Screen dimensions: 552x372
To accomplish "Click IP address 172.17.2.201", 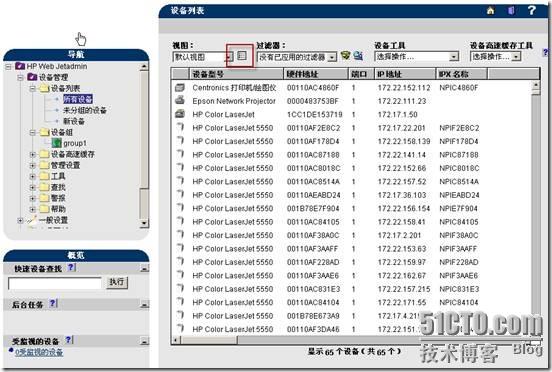I will click(399, 235).
